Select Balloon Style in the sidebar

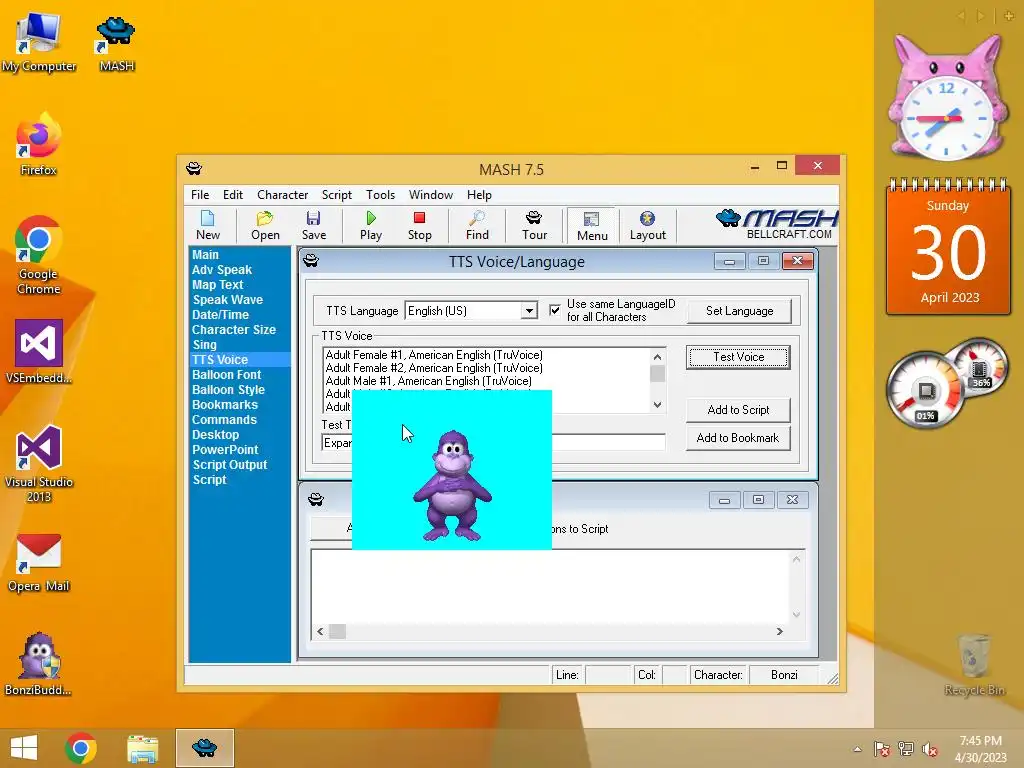(x=228, y=390)
